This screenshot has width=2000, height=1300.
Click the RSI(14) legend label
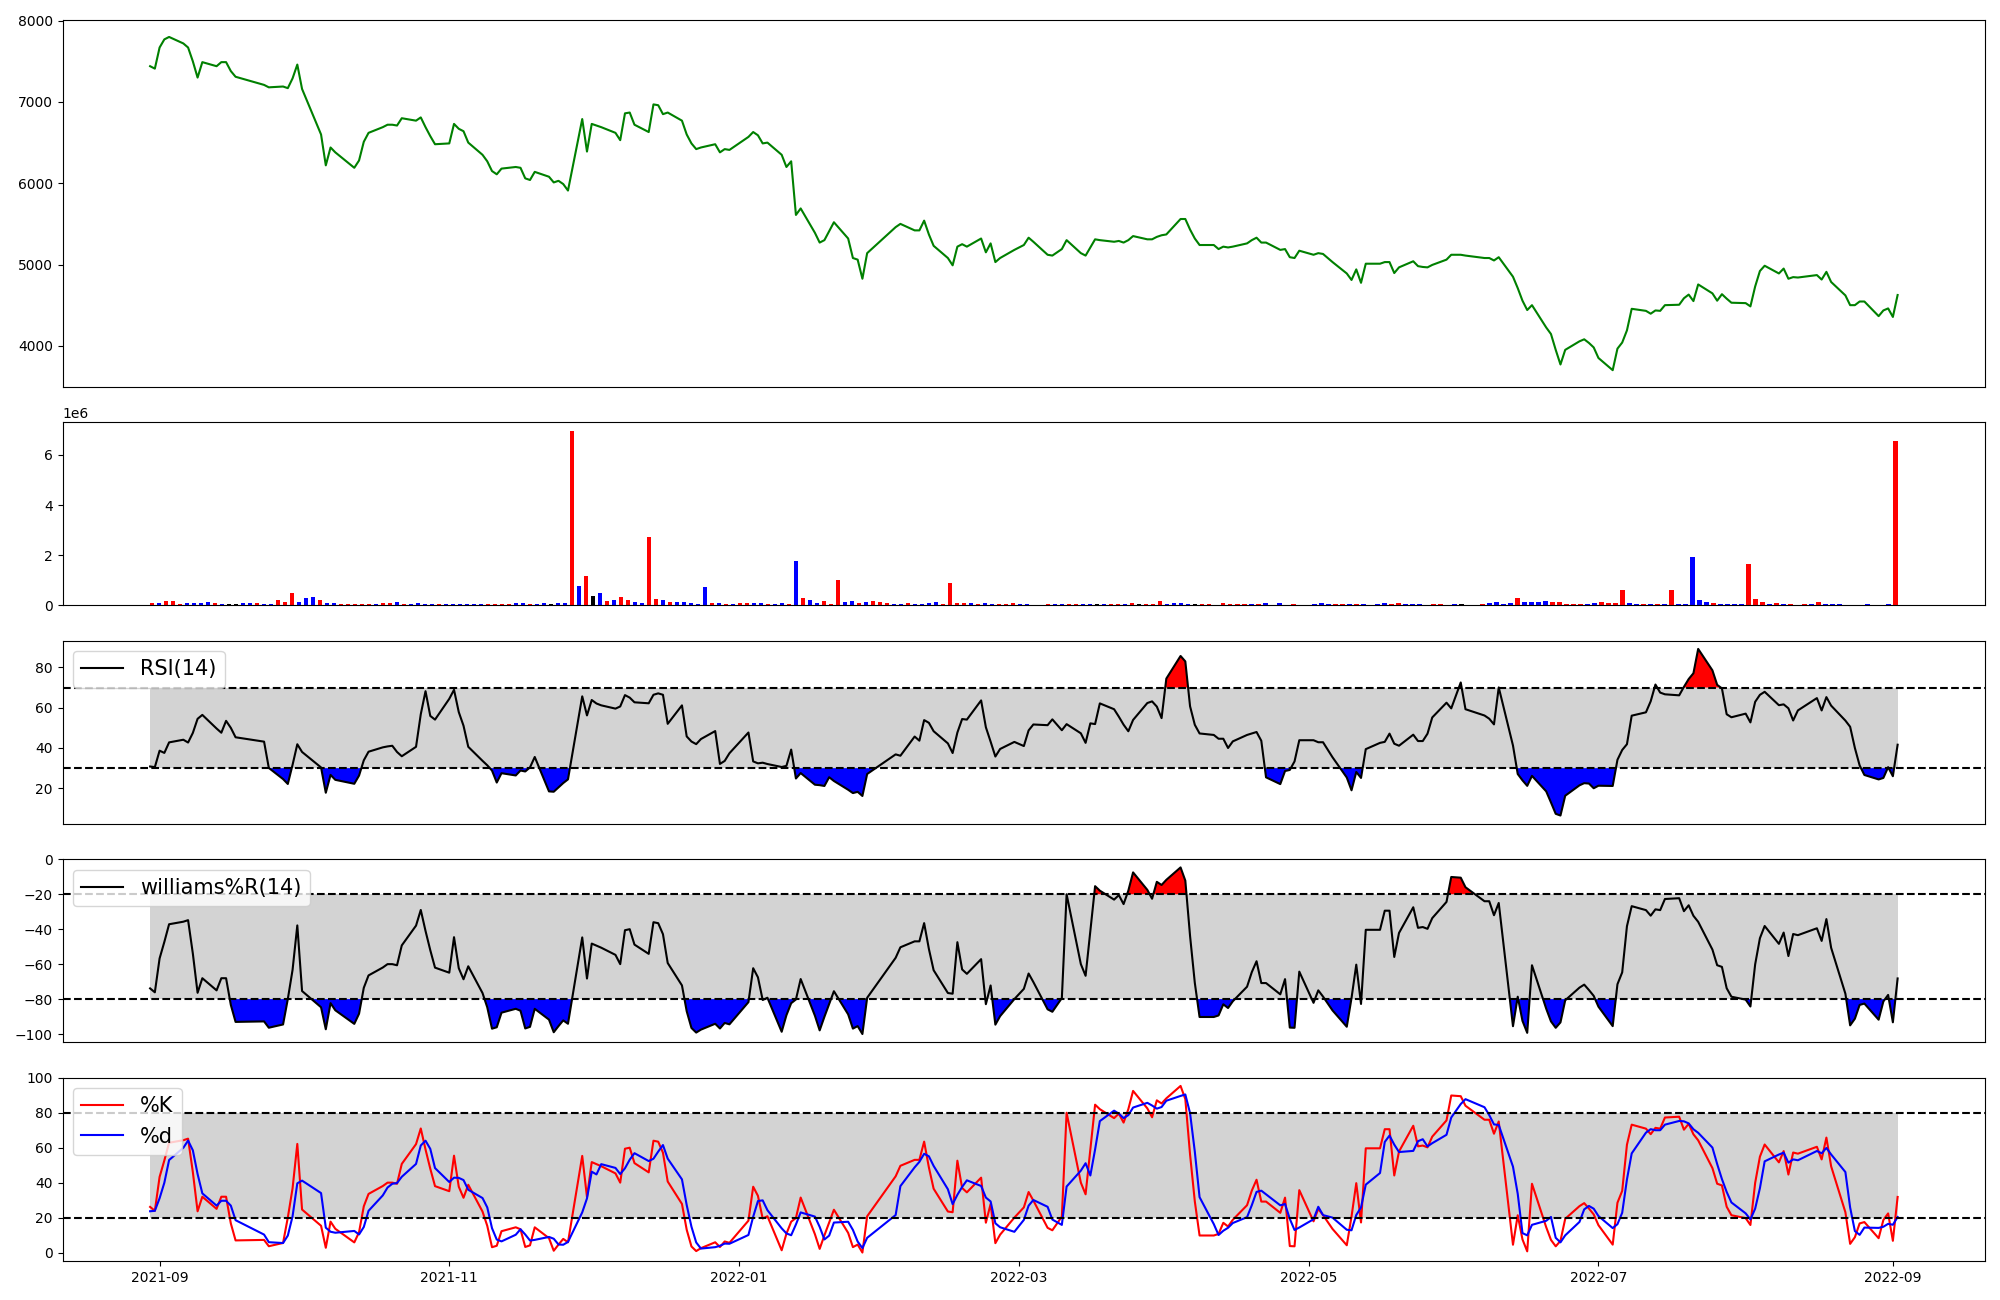pyautogui.click(x=177, y=668)
